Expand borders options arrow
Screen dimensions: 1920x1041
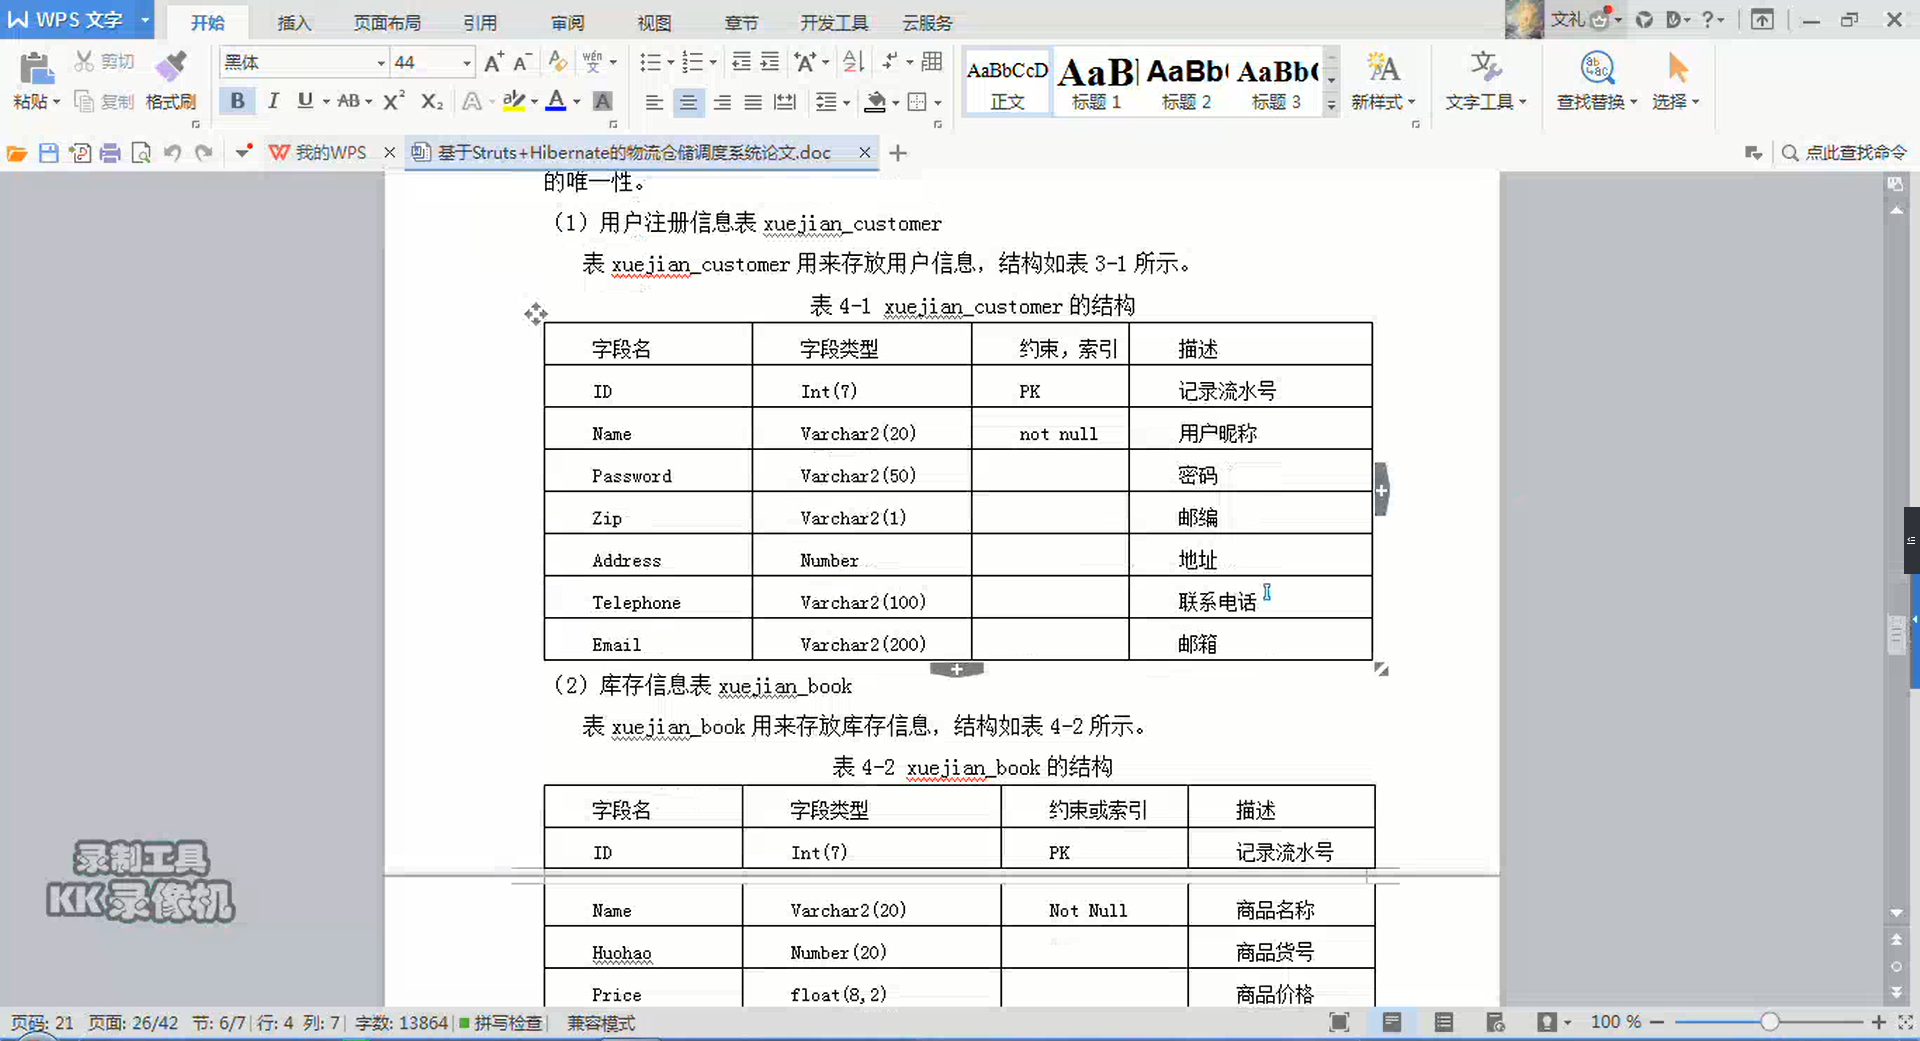tap(938, 102)
